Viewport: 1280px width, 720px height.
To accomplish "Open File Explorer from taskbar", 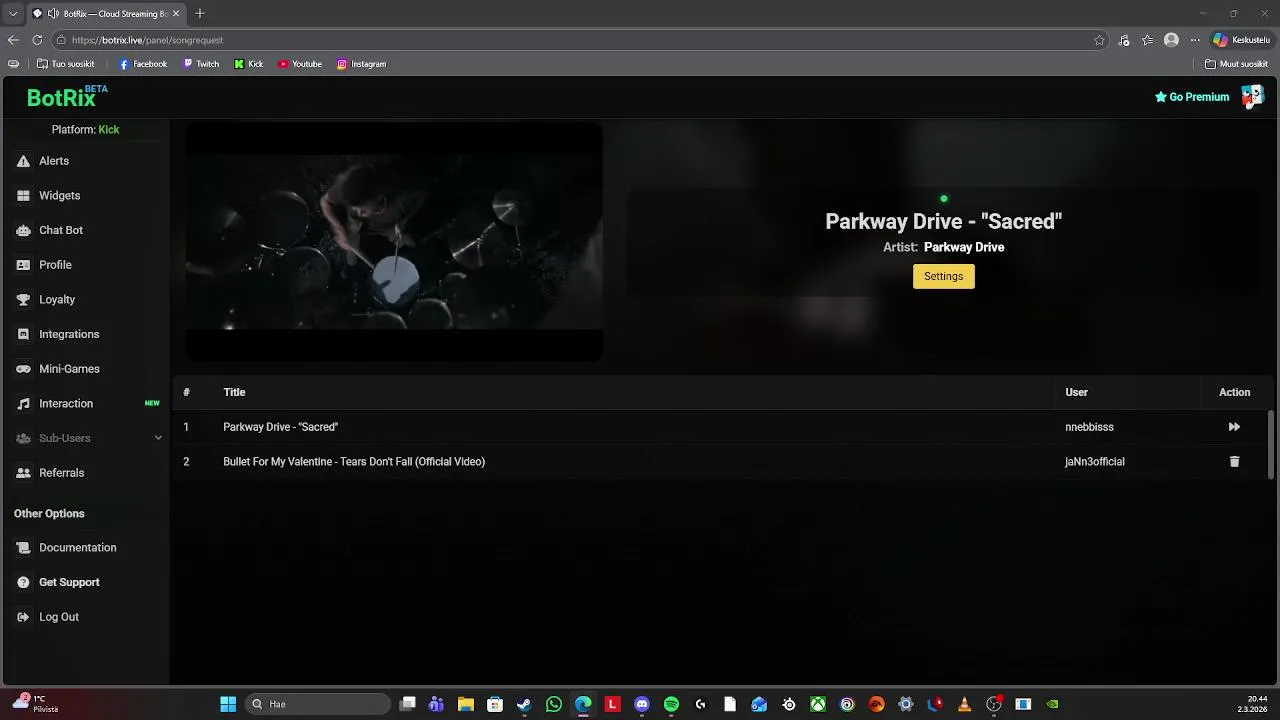I will pos(465,704).
